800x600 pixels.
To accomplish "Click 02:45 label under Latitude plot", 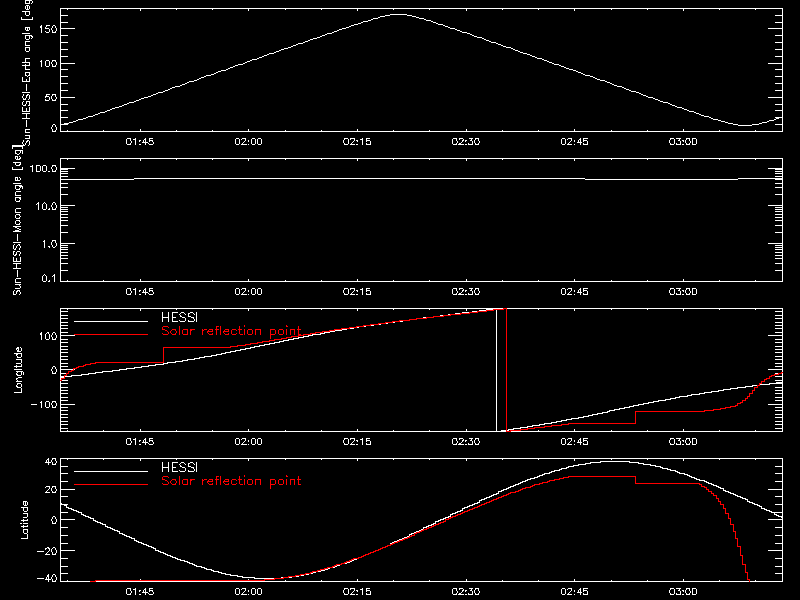I will click(x=574, y=591).
